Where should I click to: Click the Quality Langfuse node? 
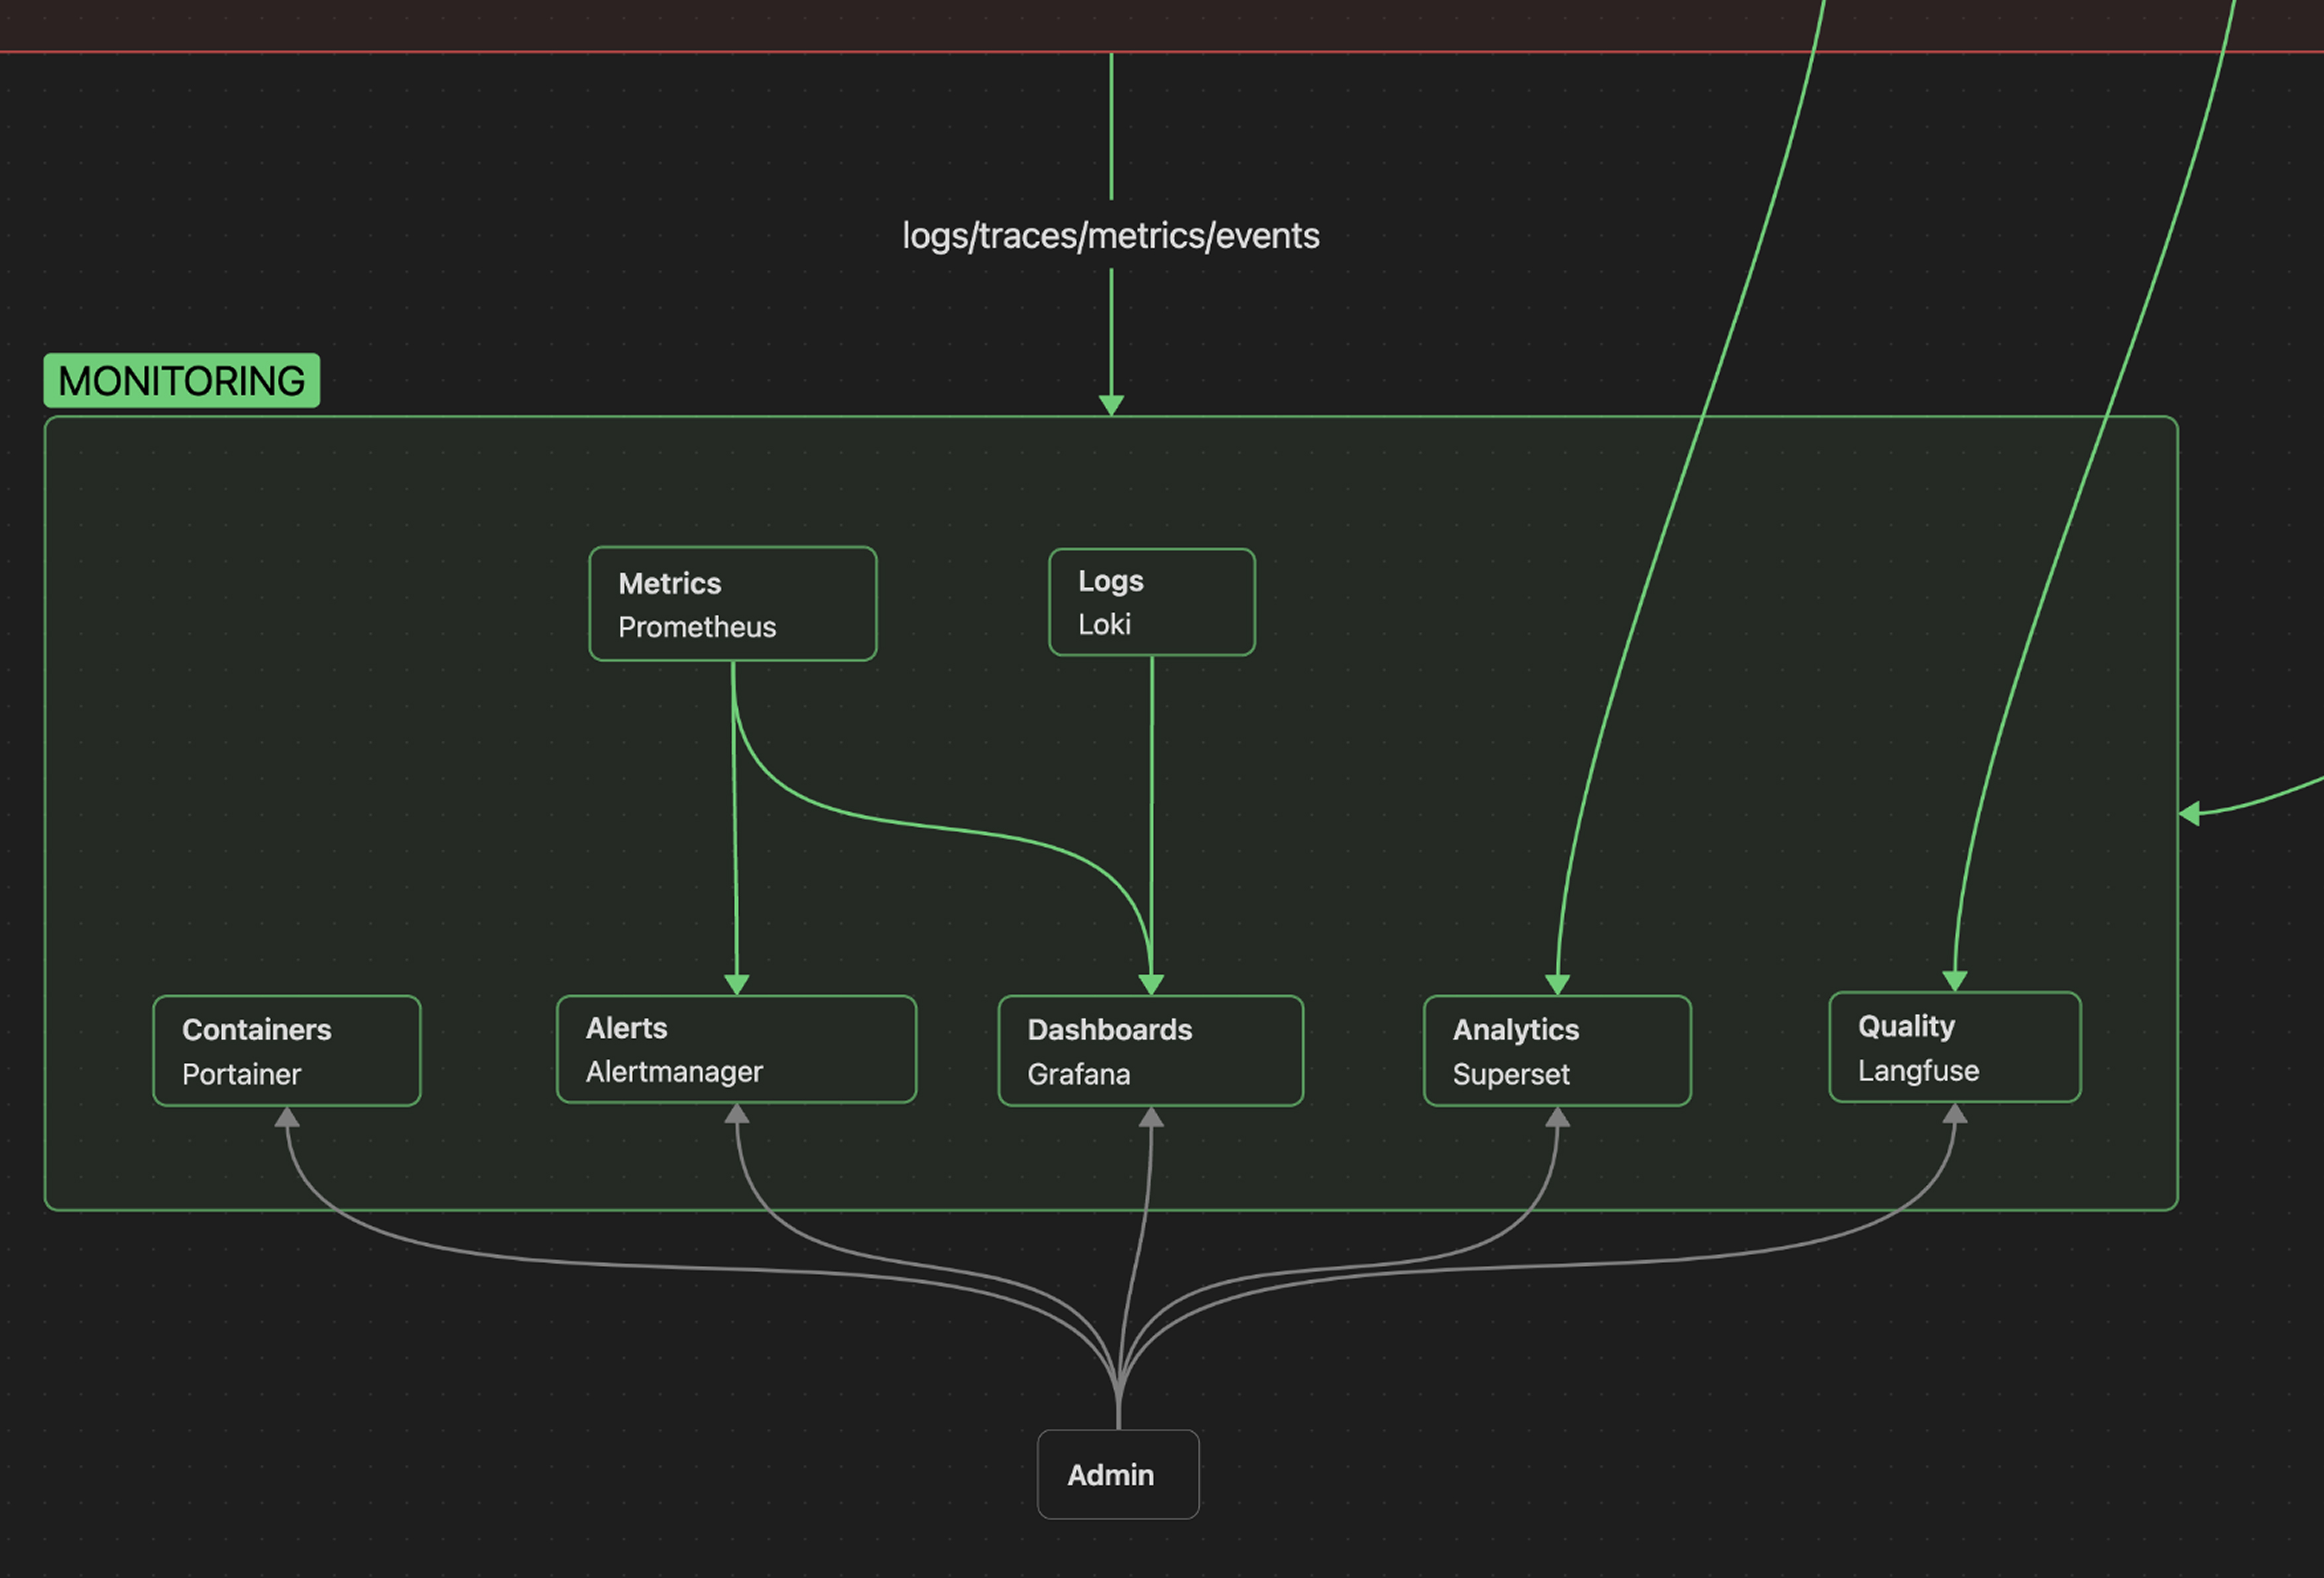(x=1956, y=1047)
